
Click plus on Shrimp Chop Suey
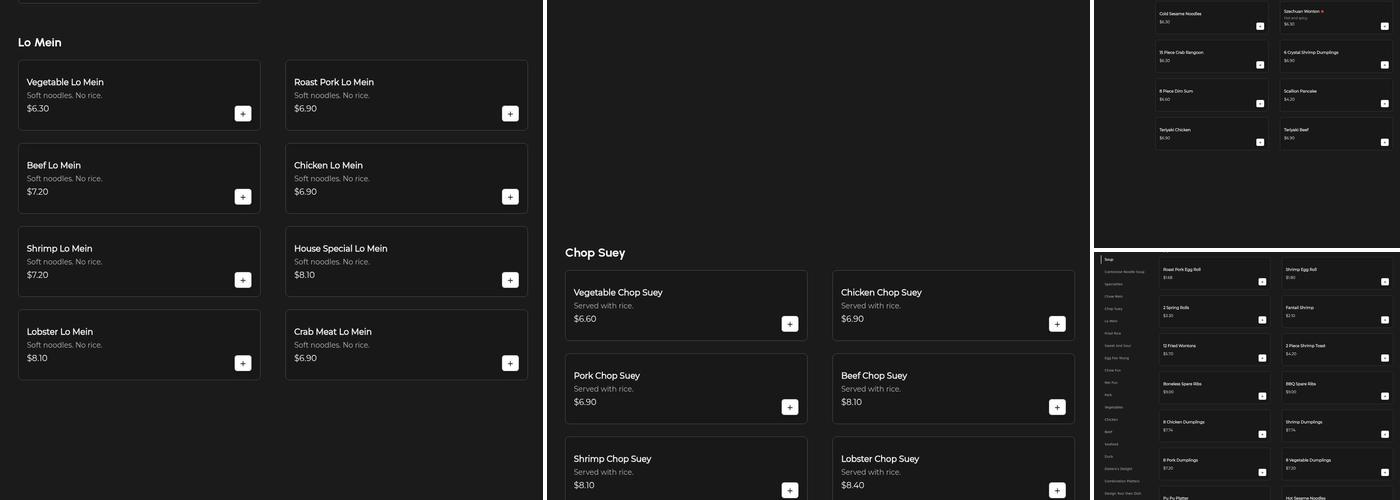(790, 490)
